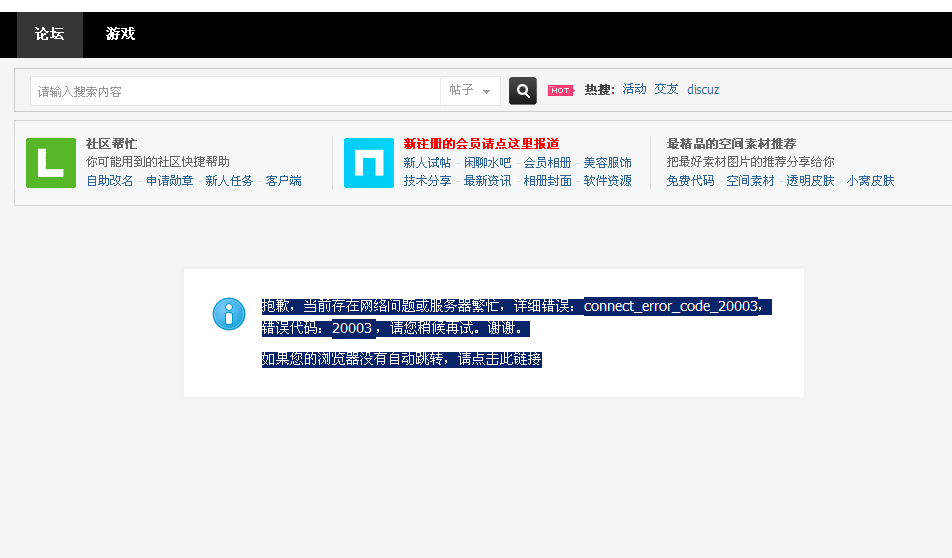Open the 论坛 tab
952x558 pixels.
coord(50,34)
